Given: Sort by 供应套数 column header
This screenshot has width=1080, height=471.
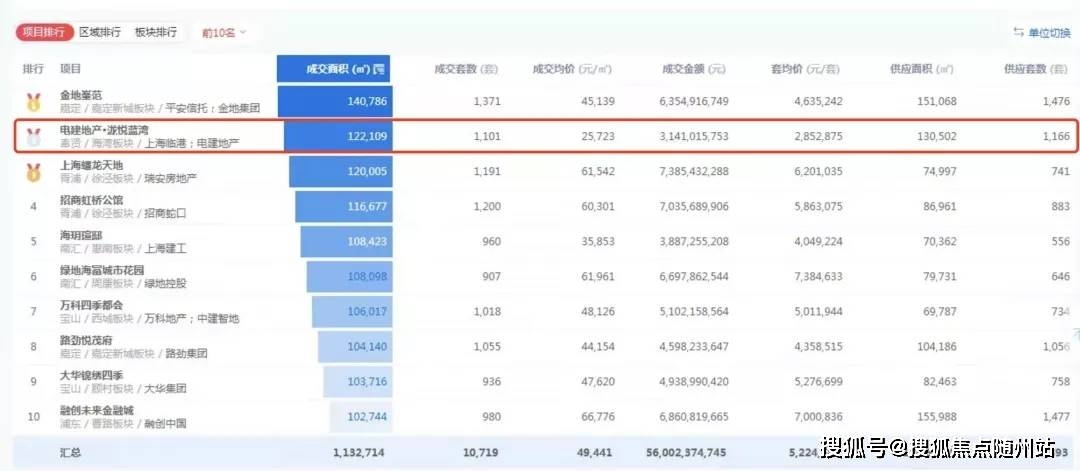Looking at the screenshot, I should (1037, 69).
